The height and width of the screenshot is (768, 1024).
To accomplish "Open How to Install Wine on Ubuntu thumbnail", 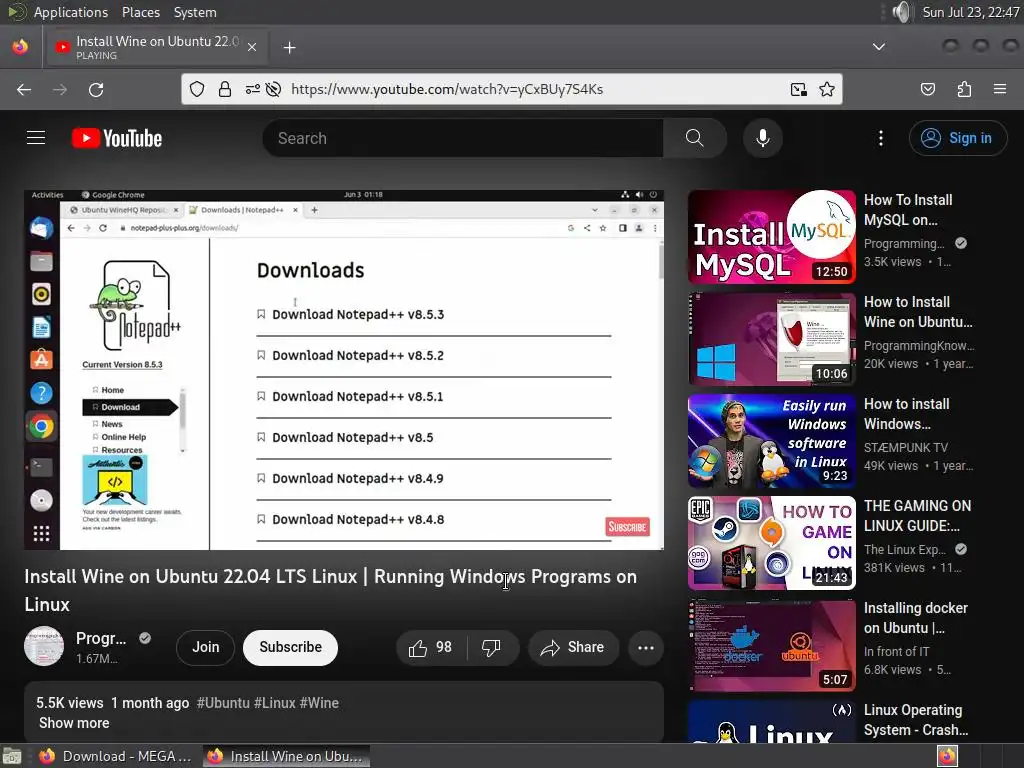I will click(x=771, y=339).
